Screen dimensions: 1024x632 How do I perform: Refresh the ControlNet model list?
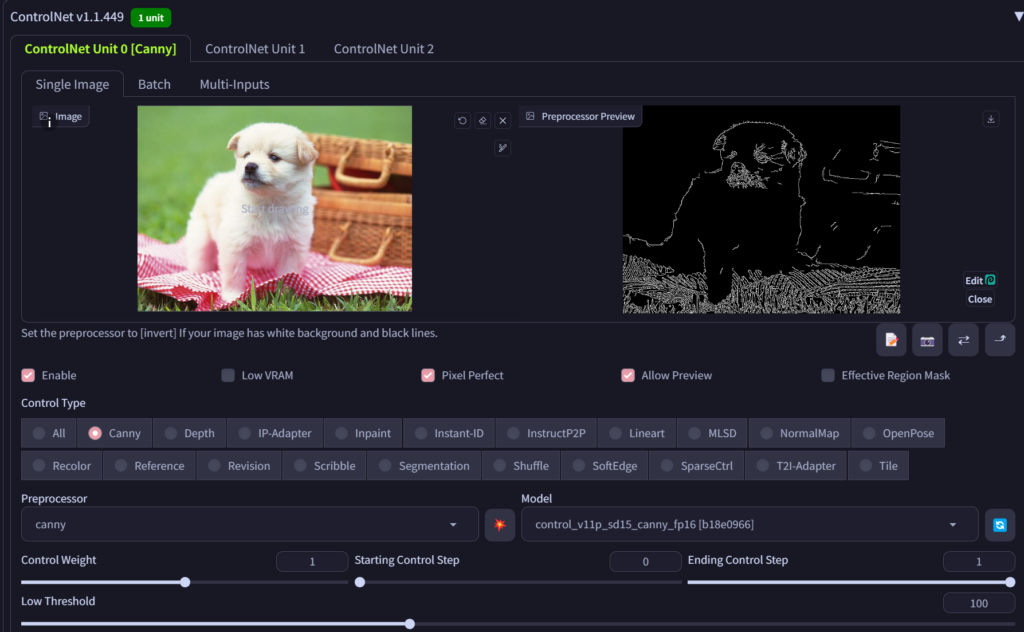[x=999, y=524]
